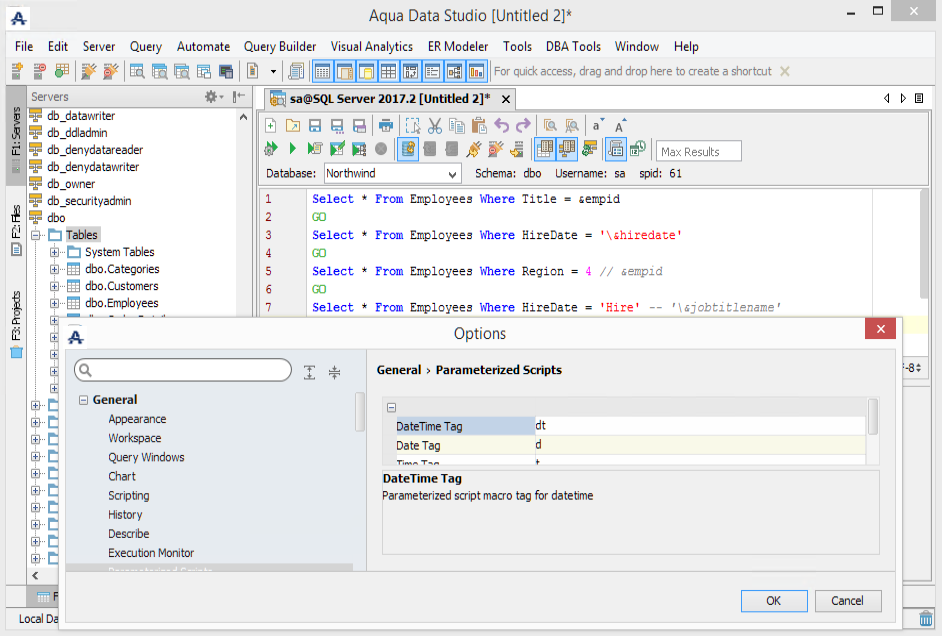
Task: Click the Redo arrow icon
Action: point(522,126)
